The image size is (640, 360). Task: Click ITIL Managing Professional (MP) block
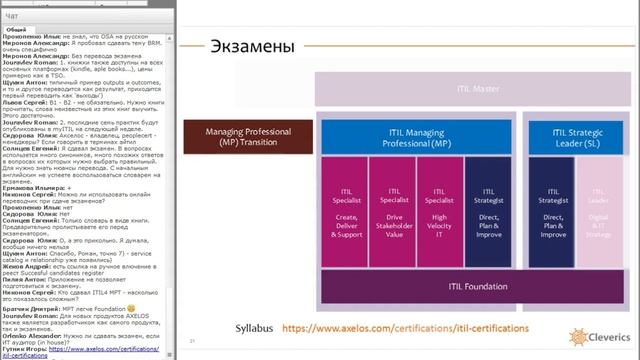pyautogui.click(x=416, y=138)
